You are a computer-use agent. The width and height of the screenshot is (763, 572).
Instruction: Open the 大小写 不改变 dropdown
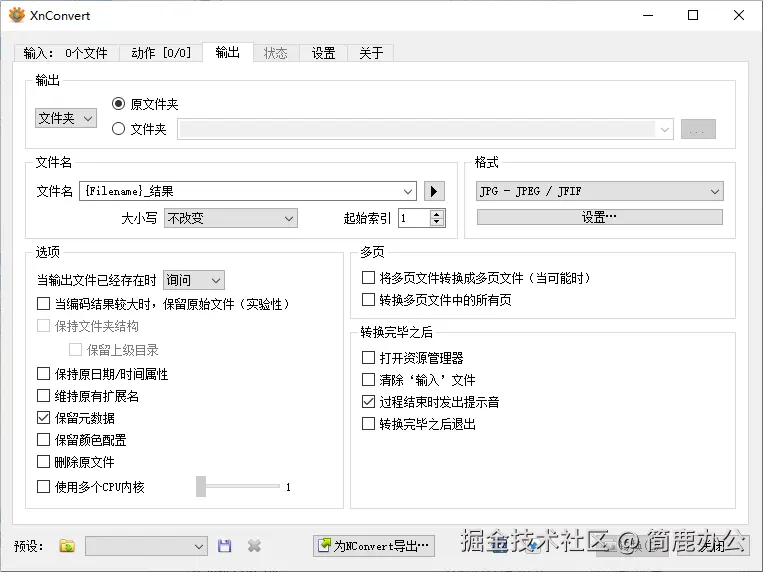231,218
